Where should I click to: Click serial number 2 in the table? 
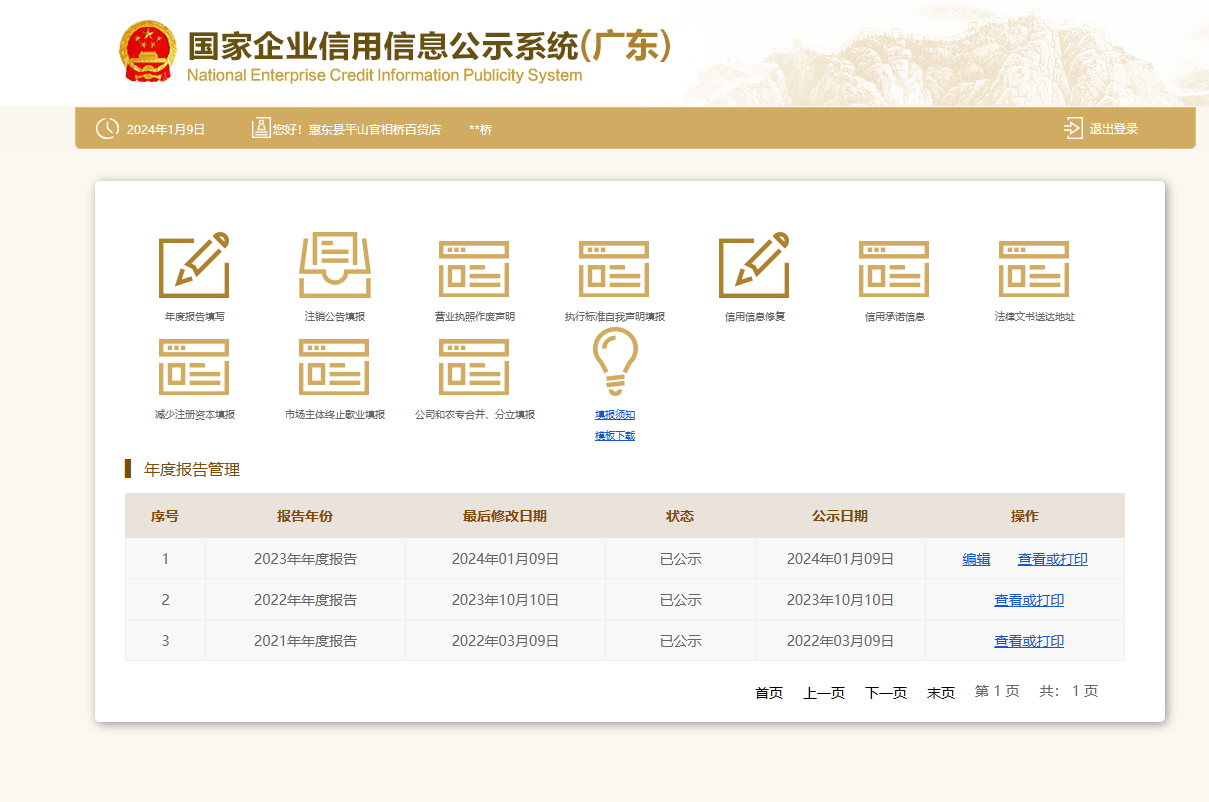pyautogui.click(x=165, y=600)
